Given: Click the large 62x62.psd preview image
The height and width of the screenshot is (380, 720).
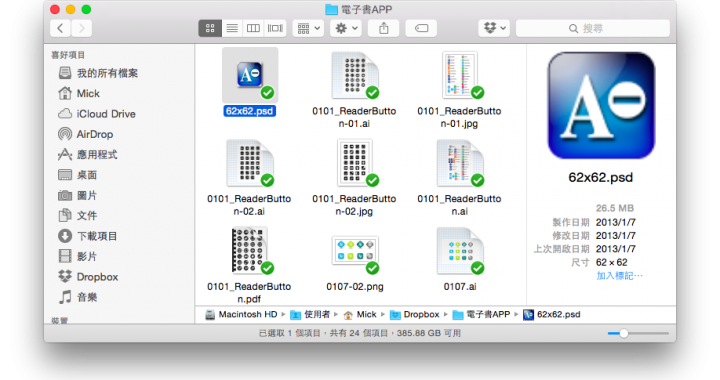Looking at the screenshot, I should [601, 106].
